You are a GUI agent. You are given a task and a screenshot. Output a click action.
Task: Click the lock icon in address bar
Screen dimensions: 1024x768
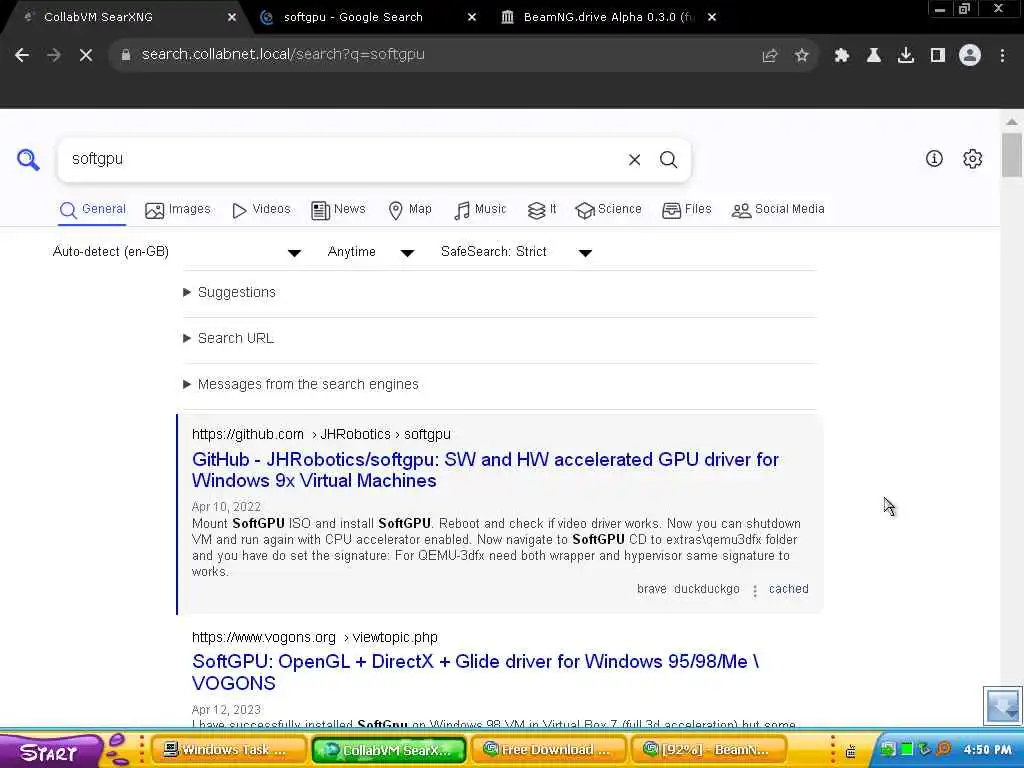(126, 55)
